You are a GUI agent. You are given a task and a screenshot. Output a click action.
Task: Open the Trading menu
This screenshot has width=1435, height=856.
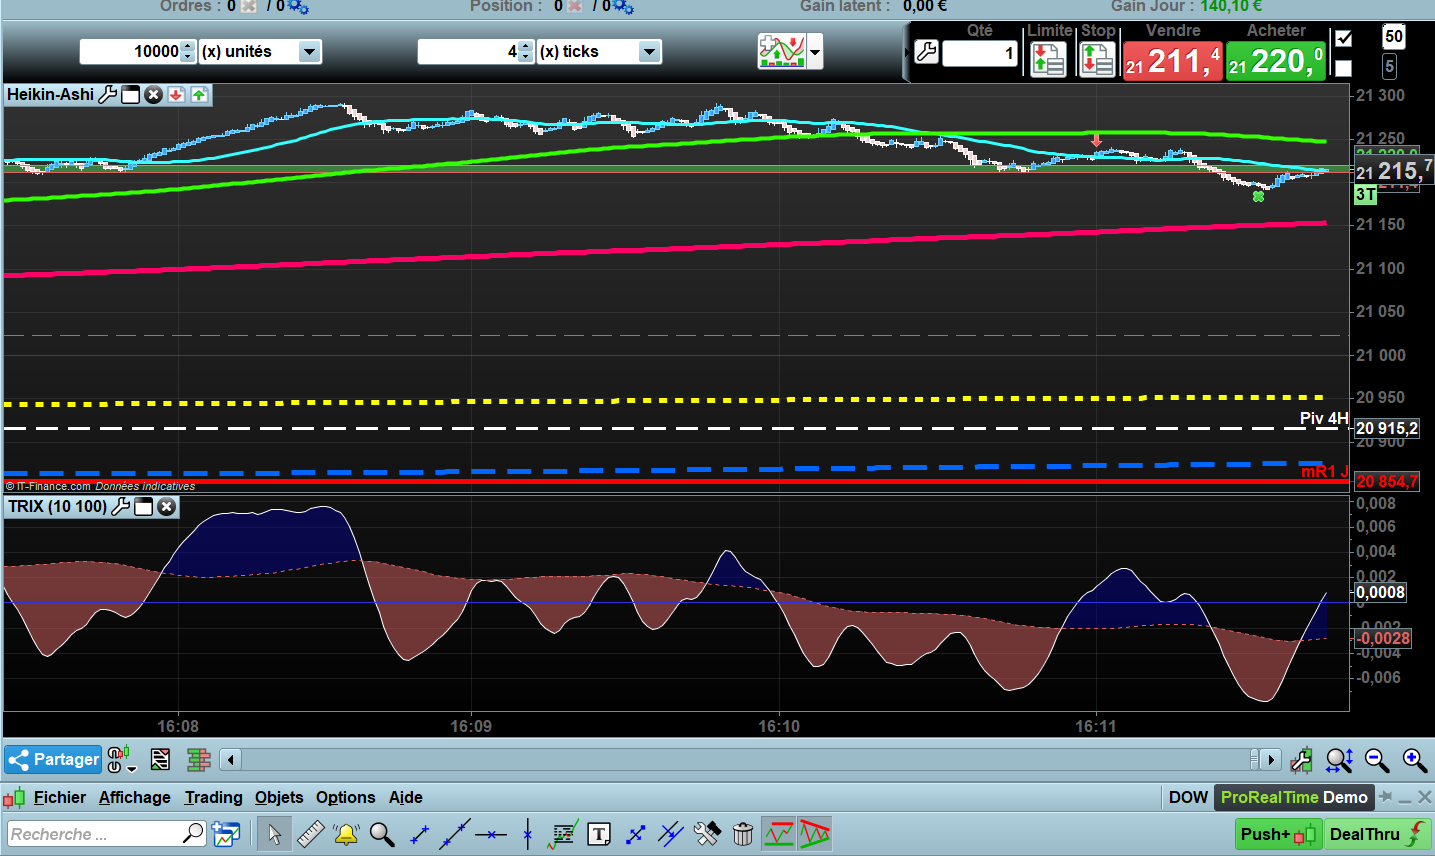coord(213,797)
